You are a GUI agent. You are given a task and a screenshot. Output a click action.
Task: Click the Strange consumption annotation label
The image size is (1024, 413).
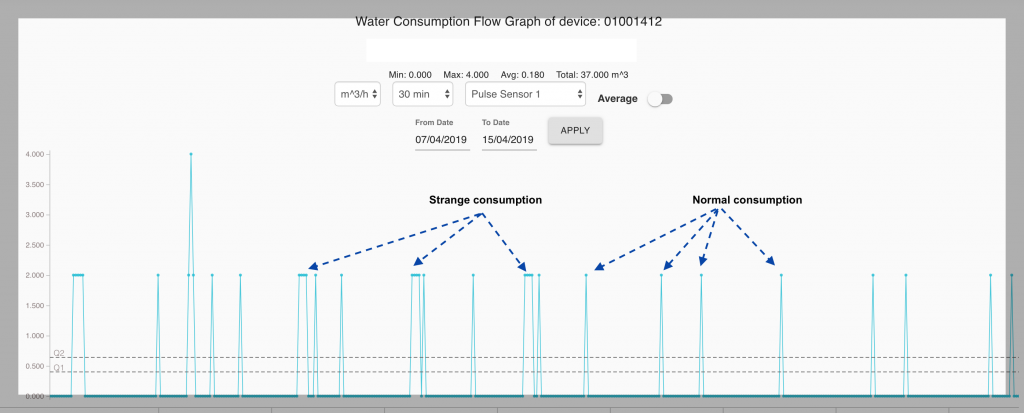pos(485,200)
